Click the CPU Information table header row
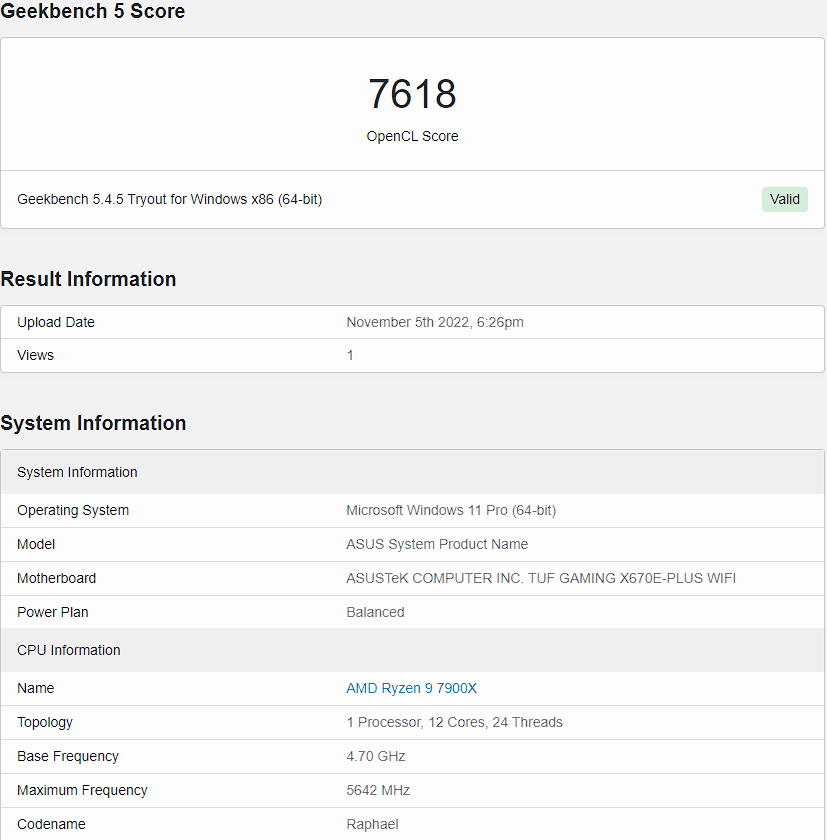Screen dimensions: 827x840 (x=412, y=650)
